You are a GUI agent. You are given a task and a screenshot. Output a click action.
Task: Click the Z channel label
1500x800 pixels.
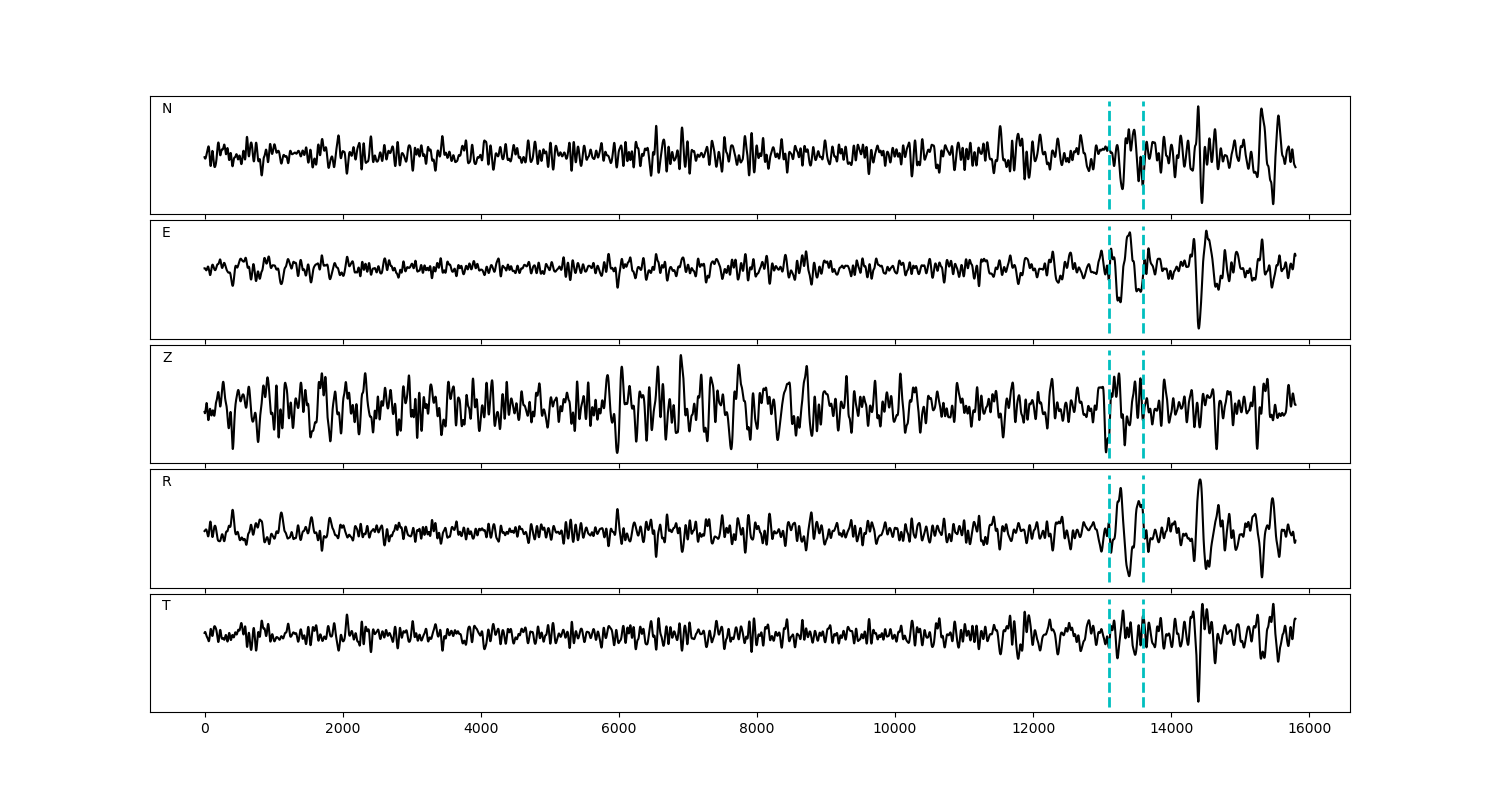pyautogui.click(x=167, y=358)
